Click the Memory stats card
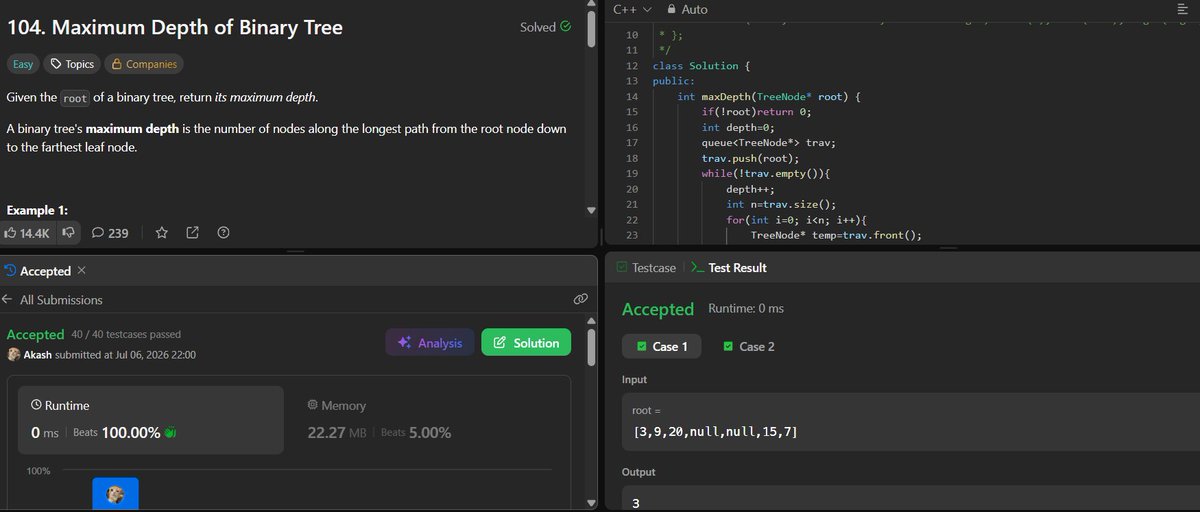This screenshot has width=1200, height=512. pyautogui.click(x=428, y=420)
